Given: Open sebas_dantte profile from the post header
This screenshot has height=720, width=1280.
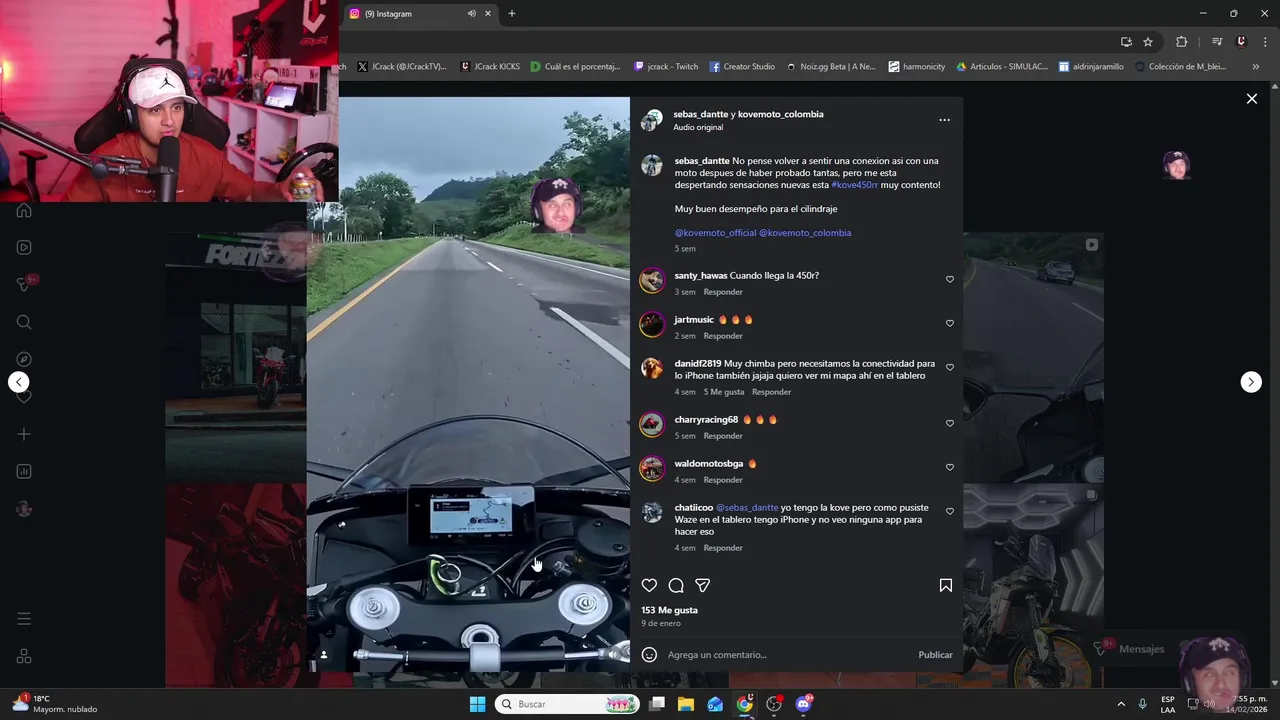Looking at the screenshot, I should [x=701, y=114].
